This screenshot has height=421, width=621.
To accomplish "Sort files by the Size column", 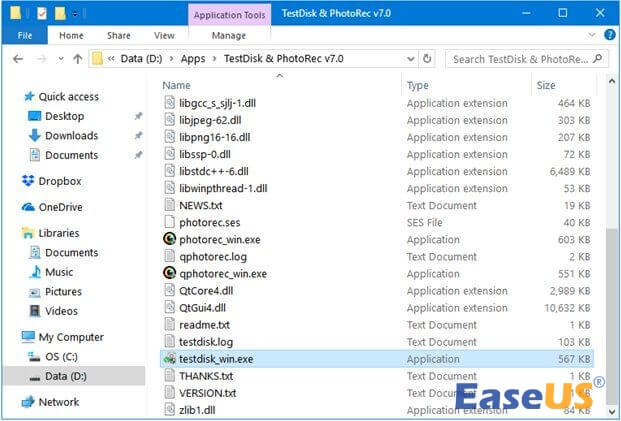I will point(546,85).
